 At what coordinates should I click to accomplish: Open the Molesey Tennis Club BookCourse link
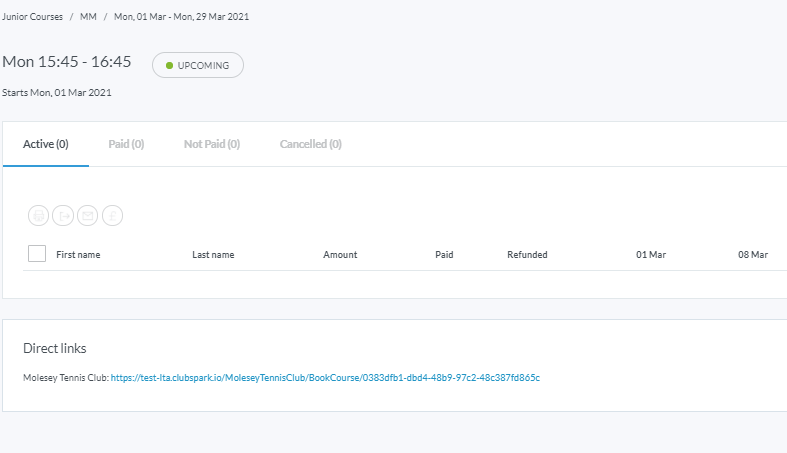(x=325, y=378)
